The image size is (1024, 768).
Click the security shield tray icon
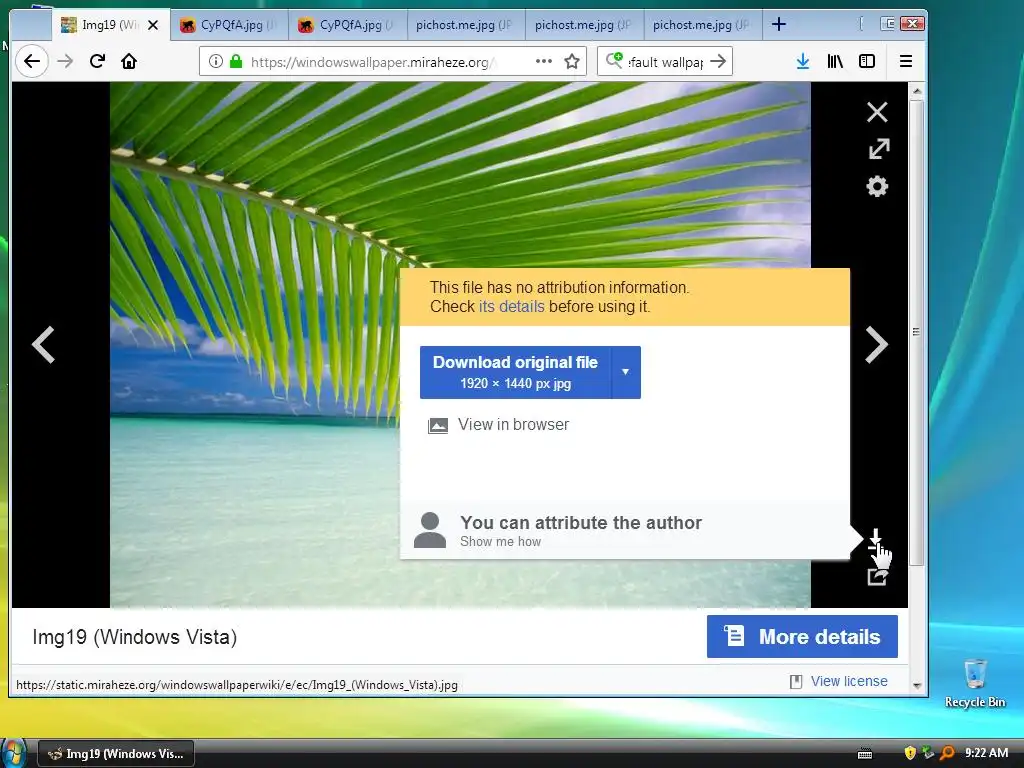click(x=910, y=753)
